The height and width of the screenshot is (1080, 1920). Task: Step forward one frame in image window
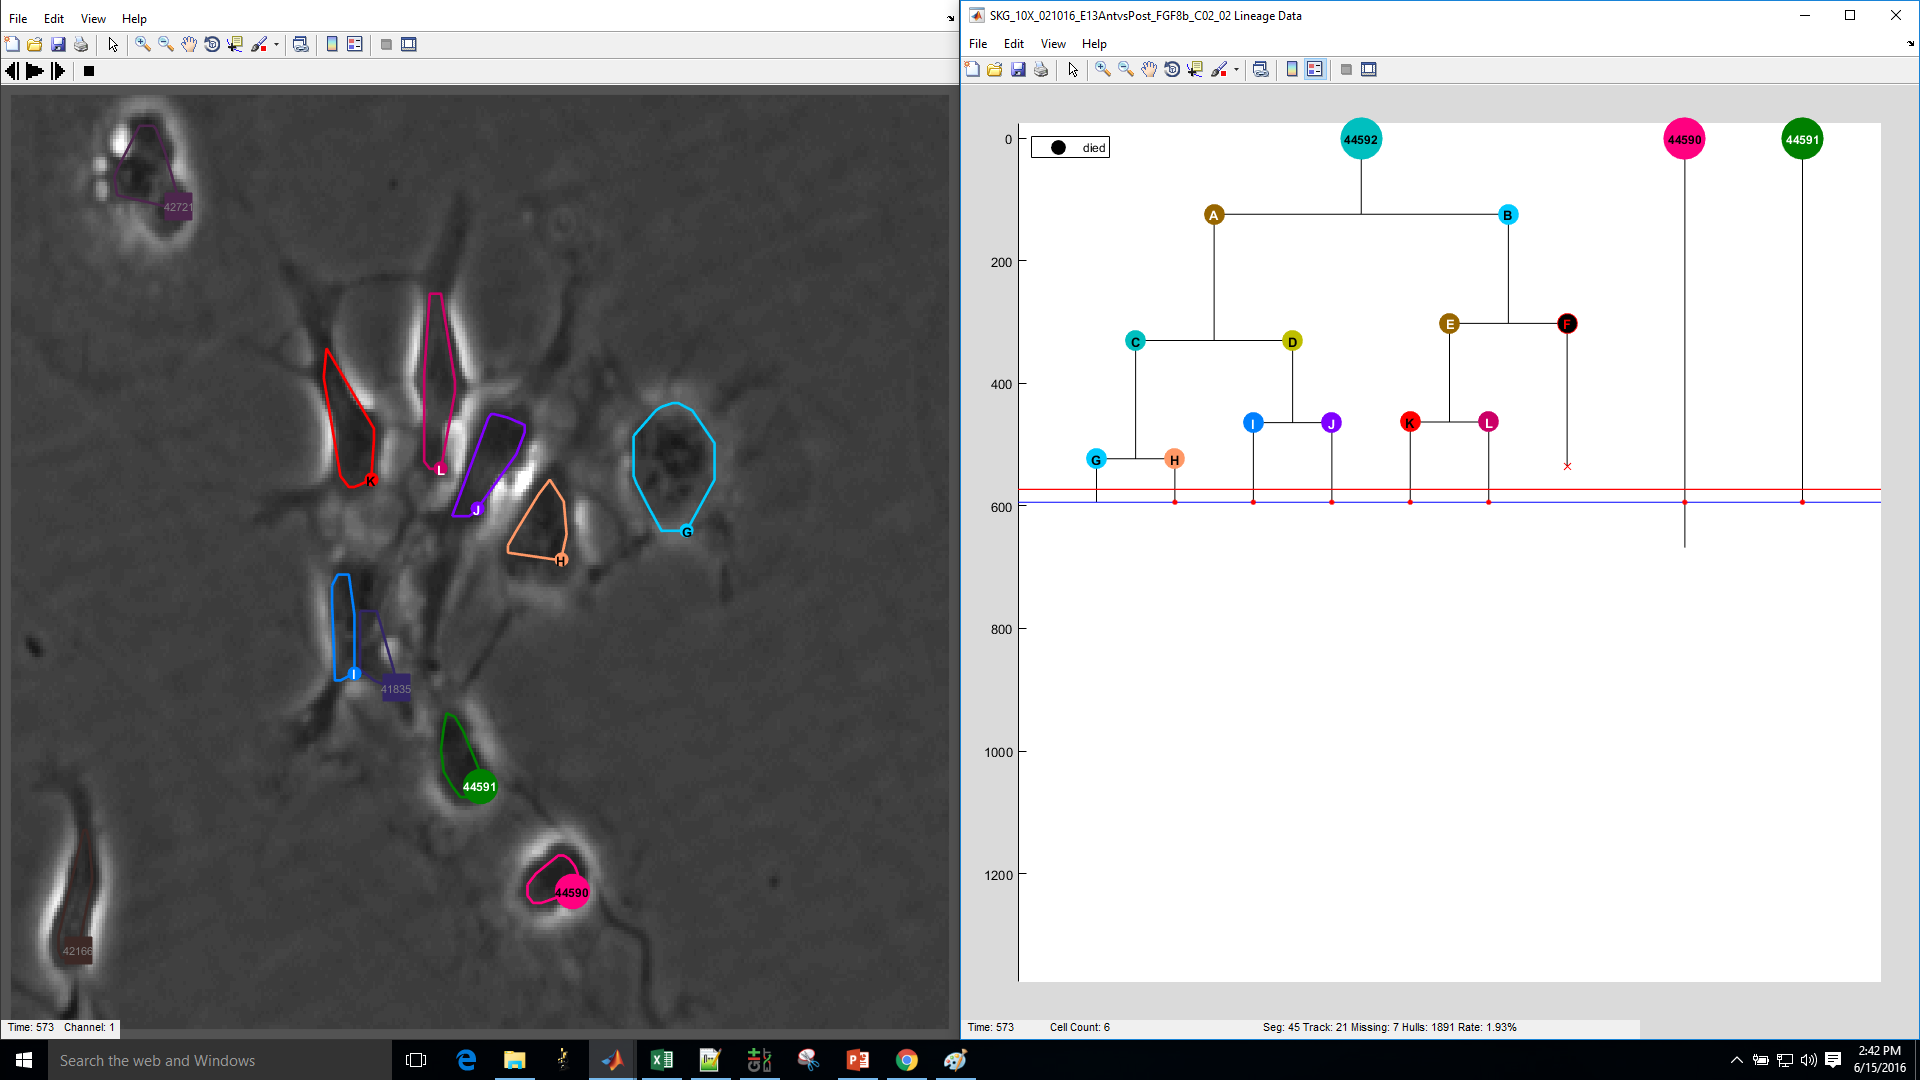(58, 71)
